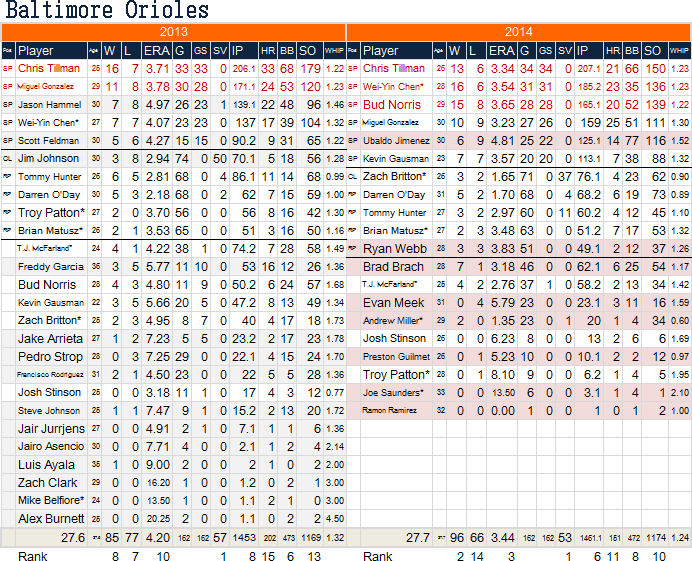Click Josh Stinson in the 2013 table

click(x=49, y=392)
